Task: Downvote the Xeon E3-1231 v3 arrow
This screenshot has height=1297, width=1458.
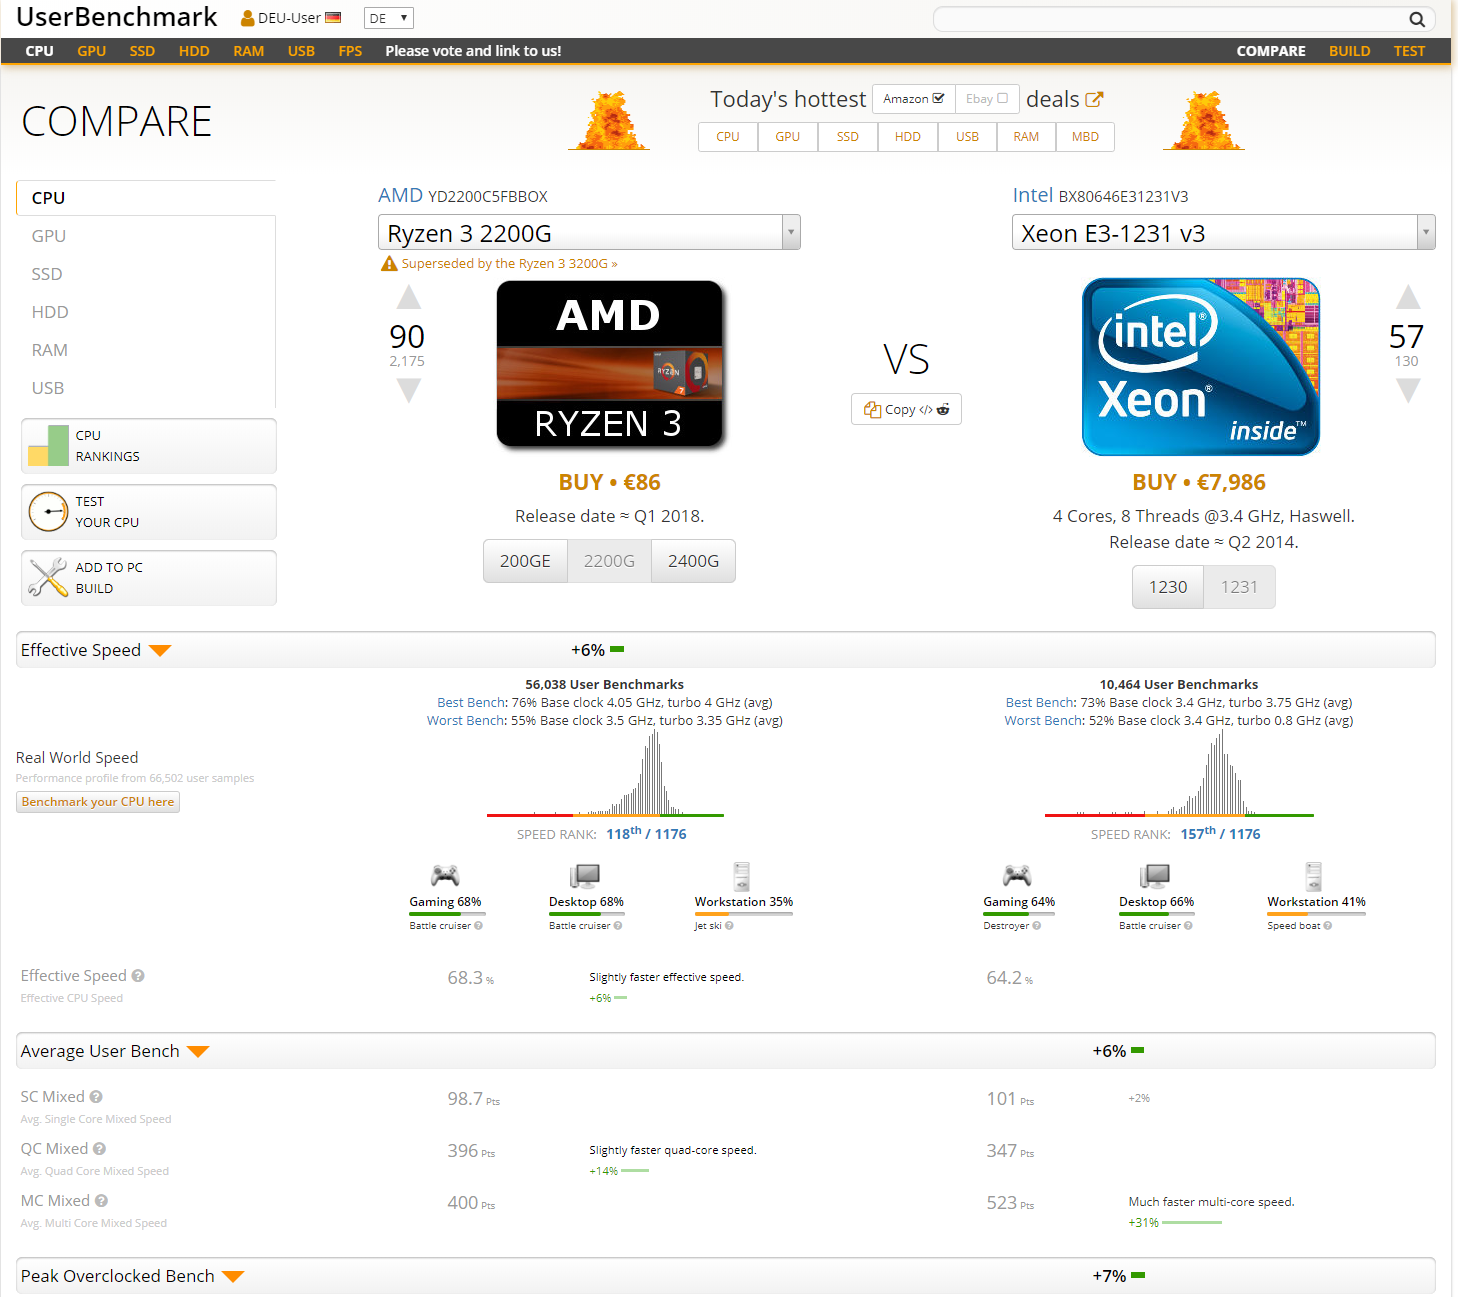Action: tap(1407, 390)
